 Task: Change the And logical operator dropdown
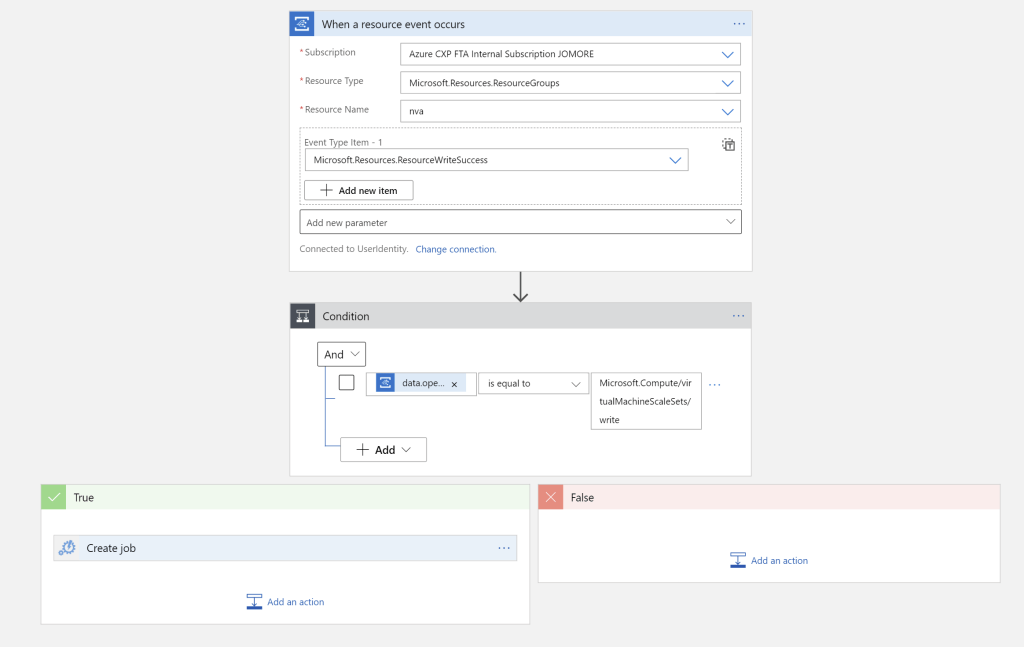click(x=341, y=354)
